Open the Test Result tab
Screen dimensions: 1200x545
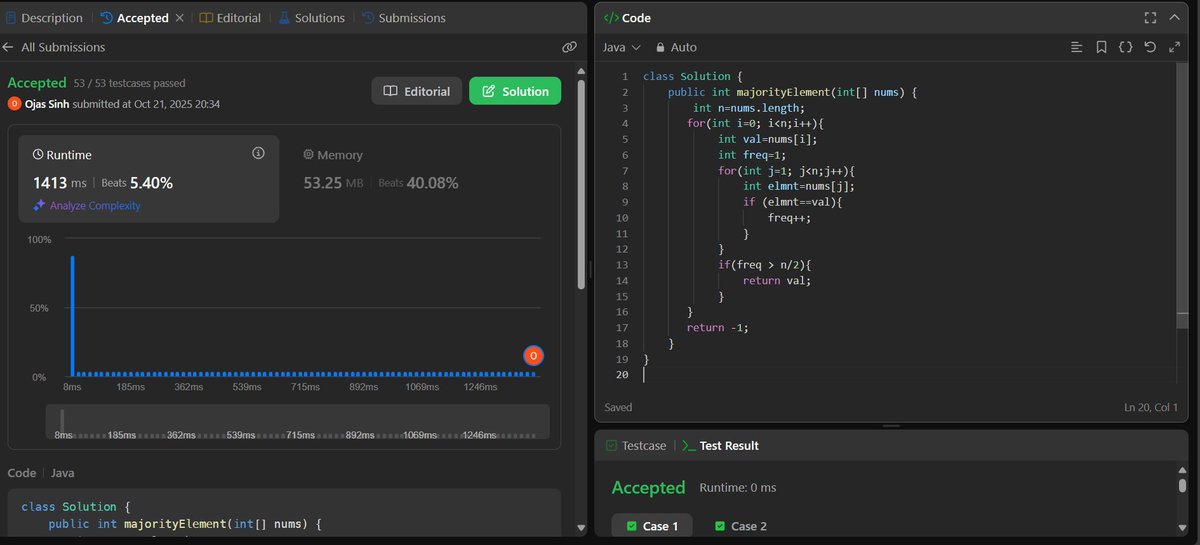click(x=719, y=446)
